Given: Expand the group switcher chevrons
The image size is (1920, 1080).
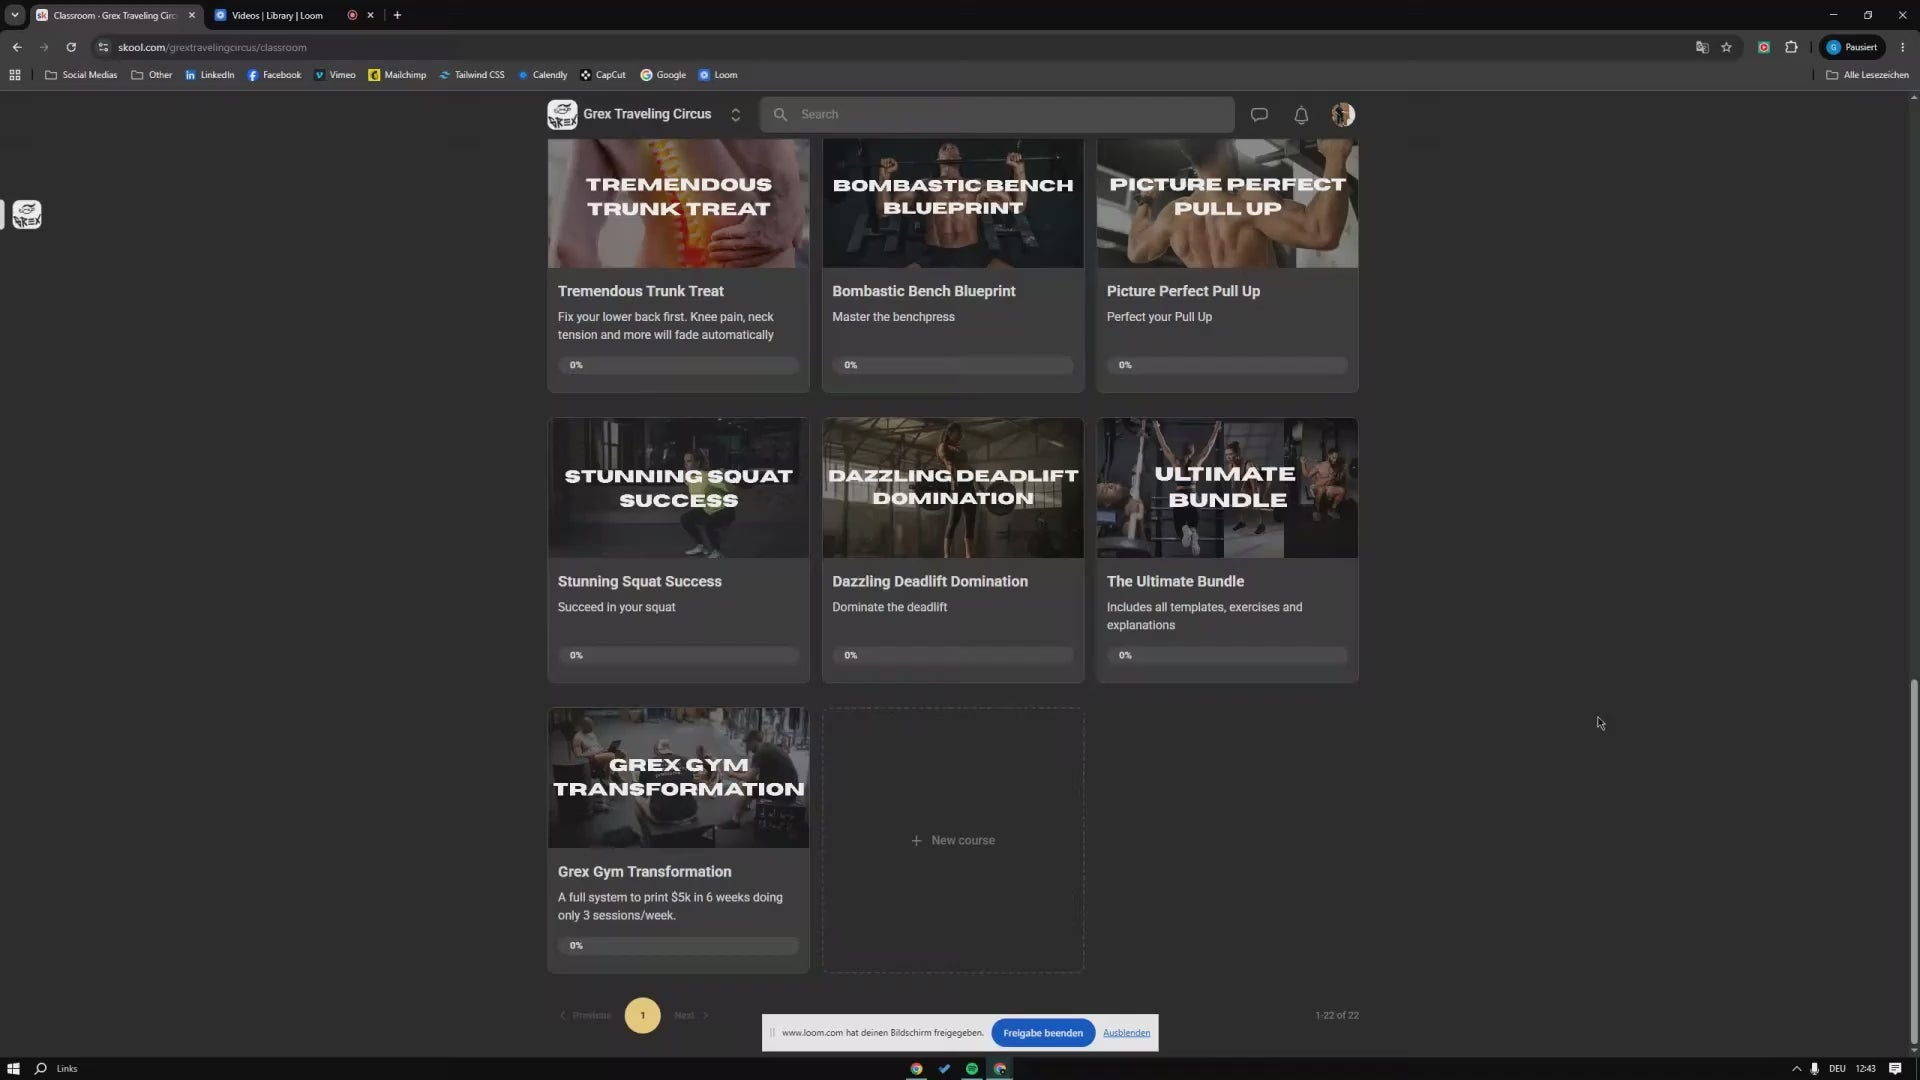Looking at the screenshot, I should (736, 115).
